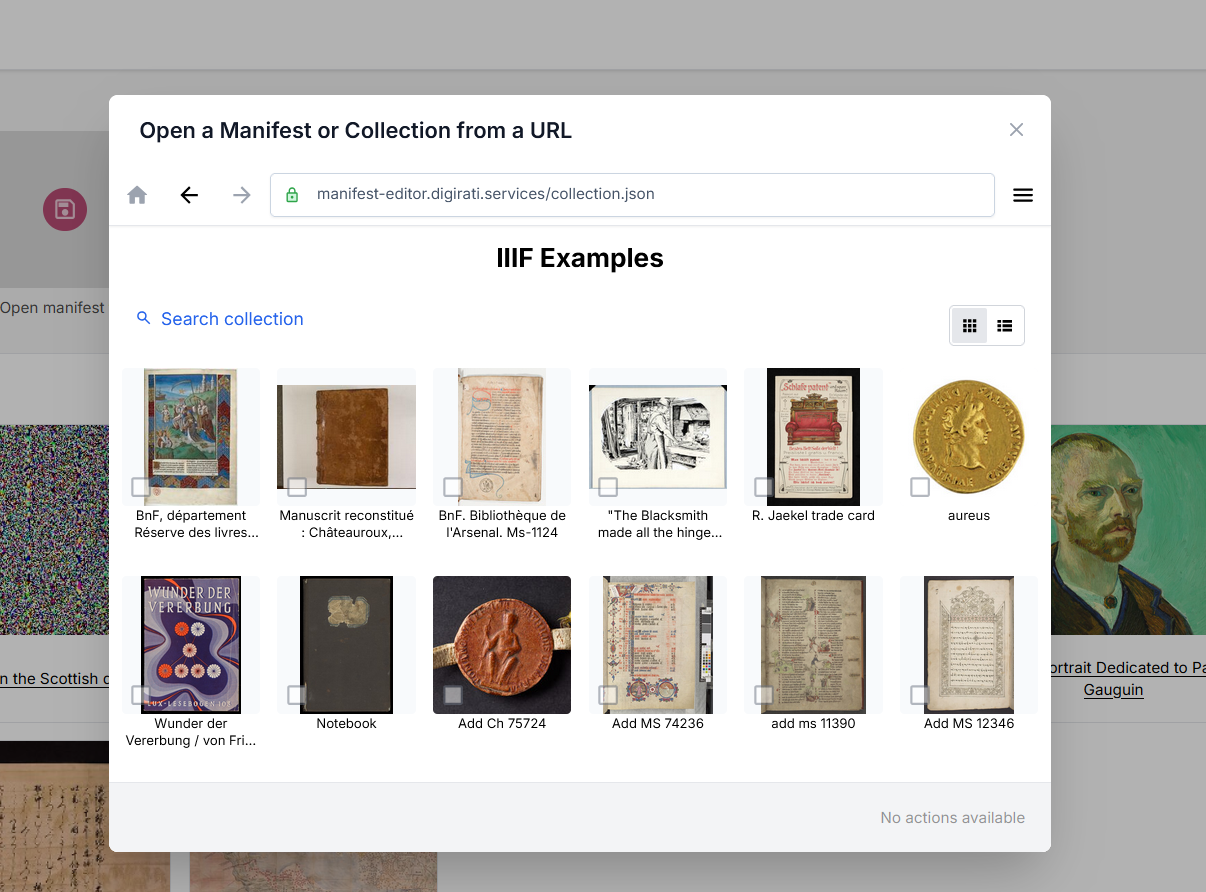1206x892 pixels.
Task: Switch to list view of the collection
Action: pos(1004,325)
